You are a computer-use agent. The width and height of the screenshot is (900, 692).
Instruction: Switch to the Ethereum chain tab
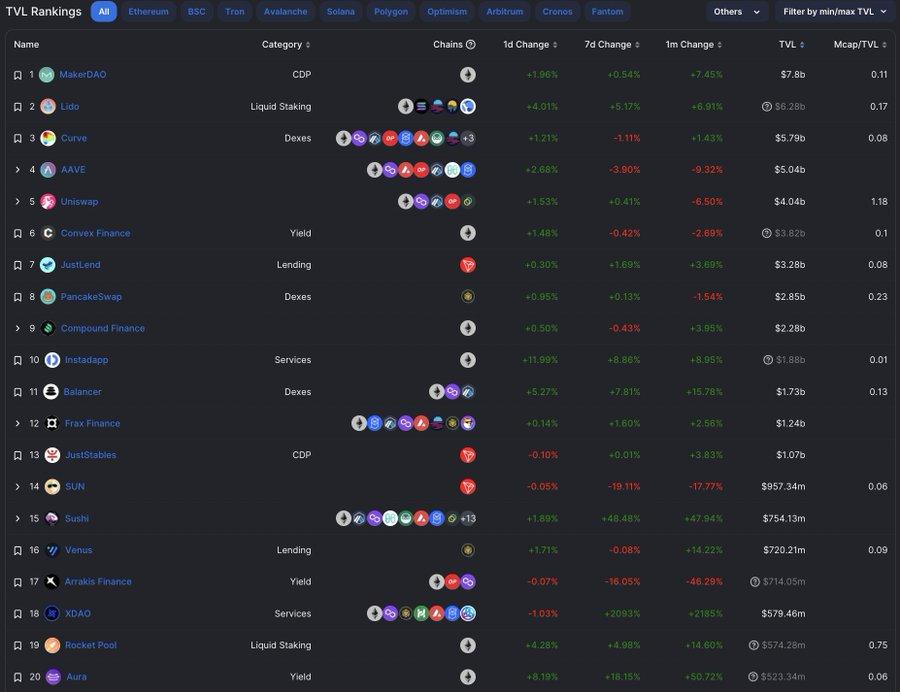click(148, 12)
